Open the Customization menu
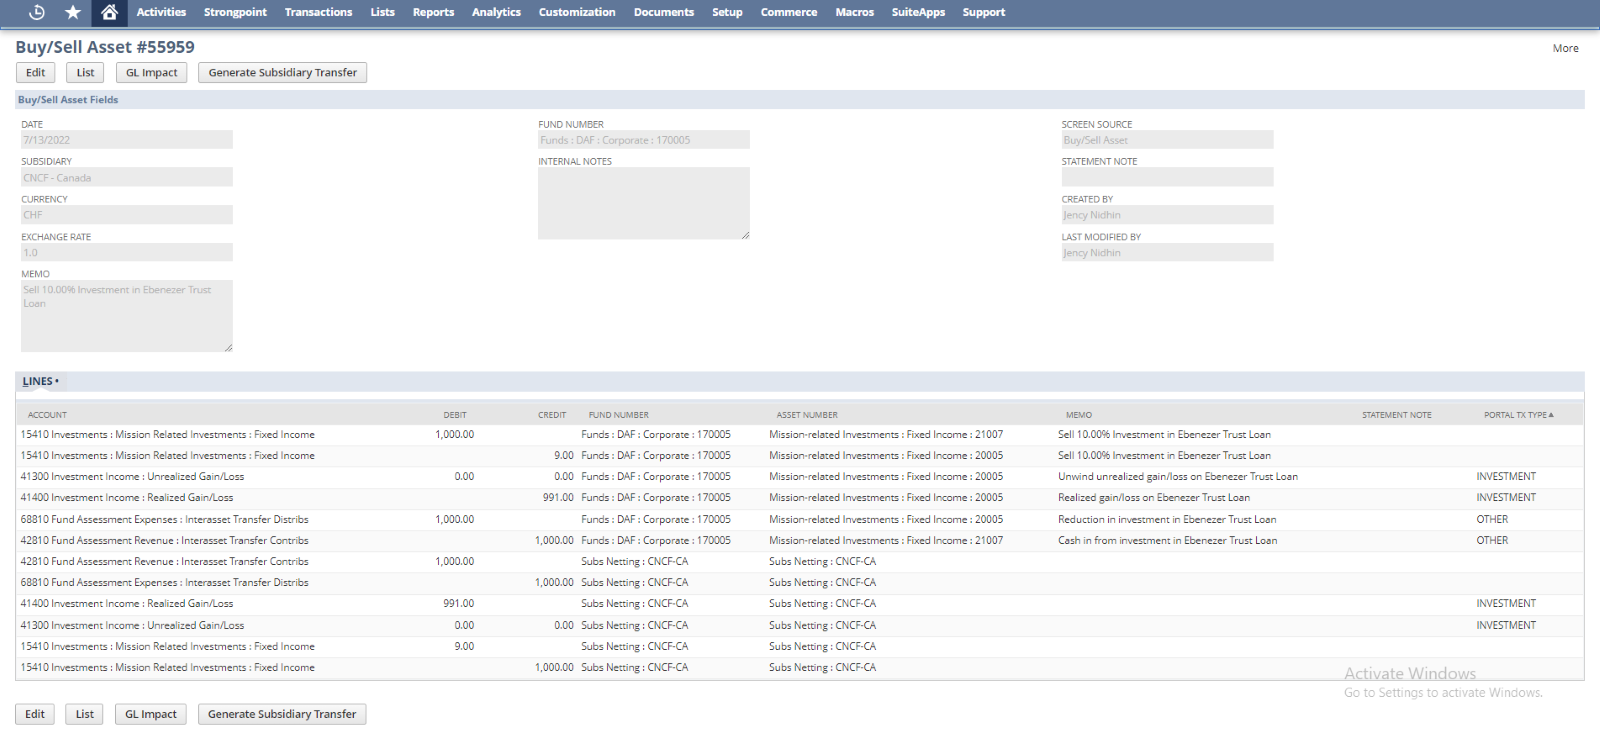Image resolution: width=1600 pixels, height=734 pixels. (576, 12)
